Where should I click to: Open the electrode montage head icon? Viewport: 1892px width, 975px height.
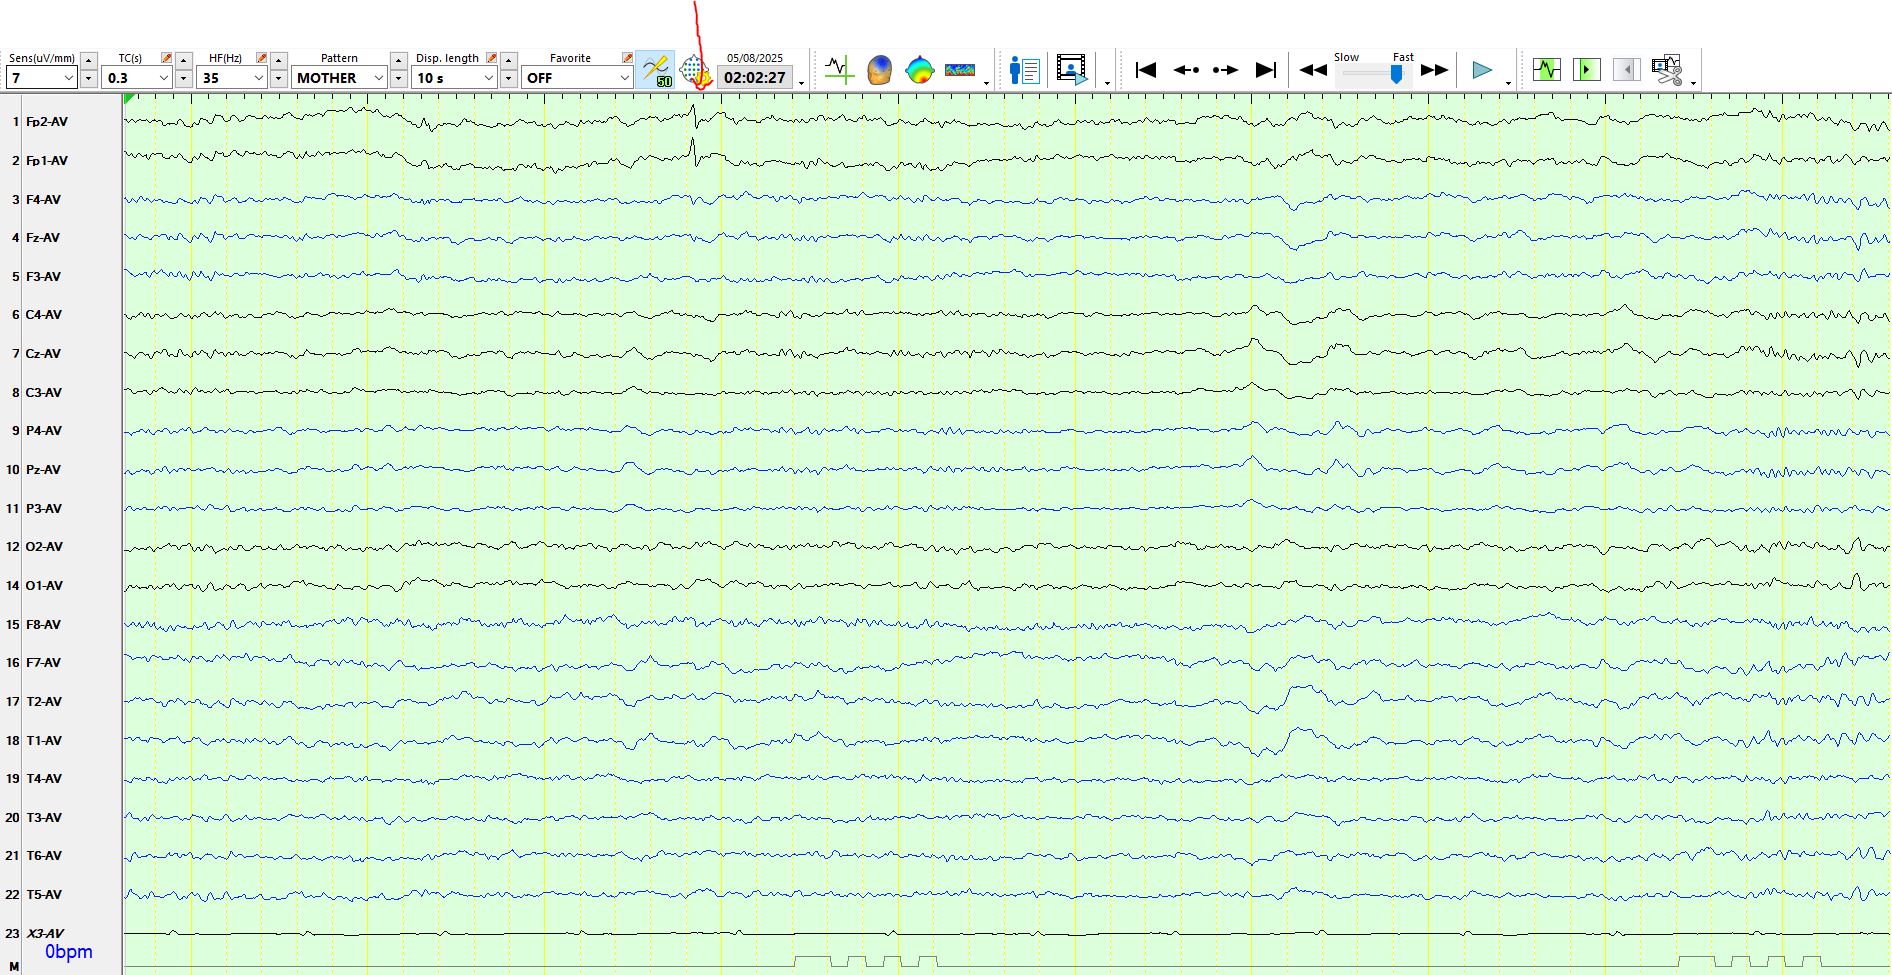pos(694,71)
